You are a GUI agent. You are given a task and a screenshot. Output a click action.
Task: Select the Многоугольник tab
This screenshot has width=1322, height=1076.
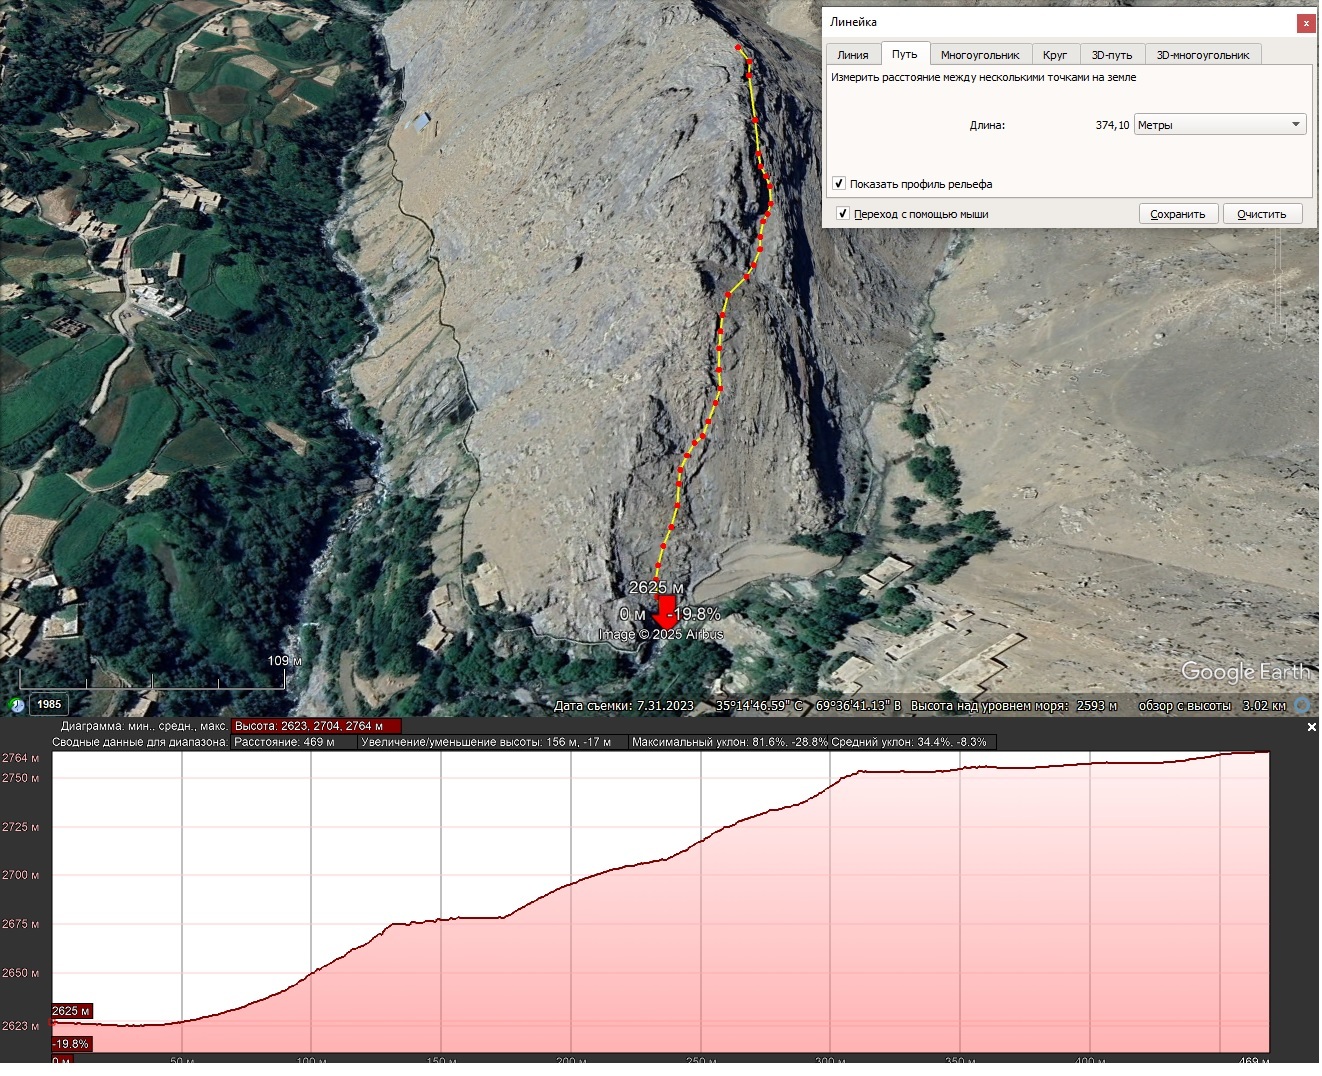point(980,55)
